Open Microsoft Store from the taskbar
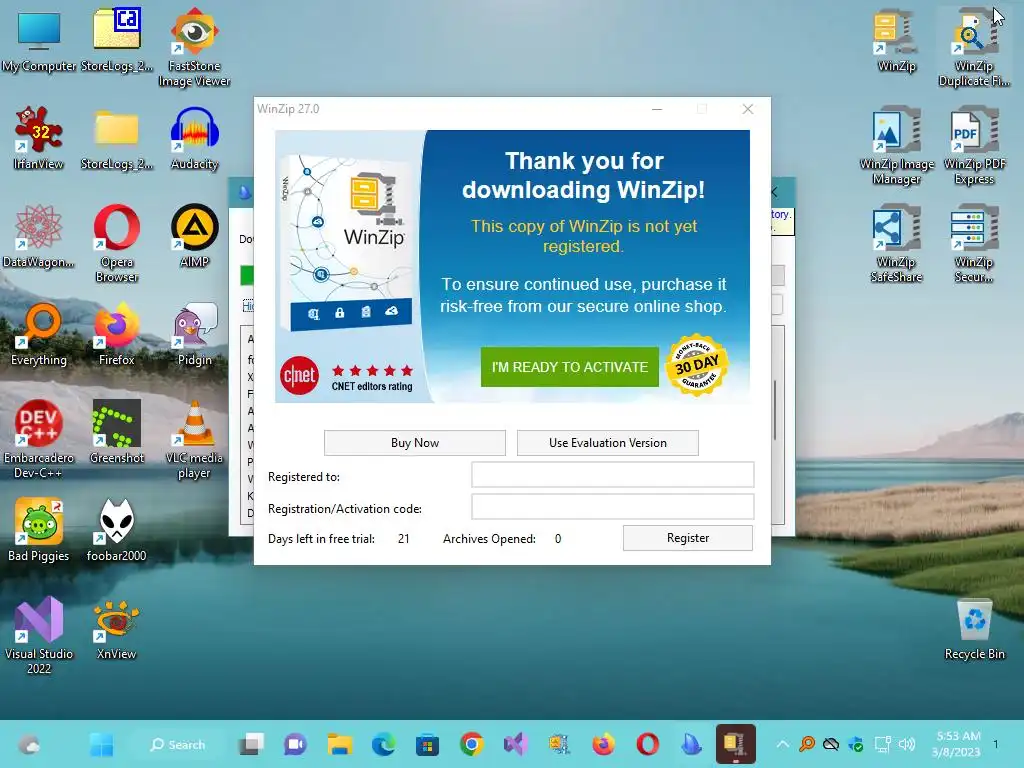Screen dimensions: 1024x768 427,744
